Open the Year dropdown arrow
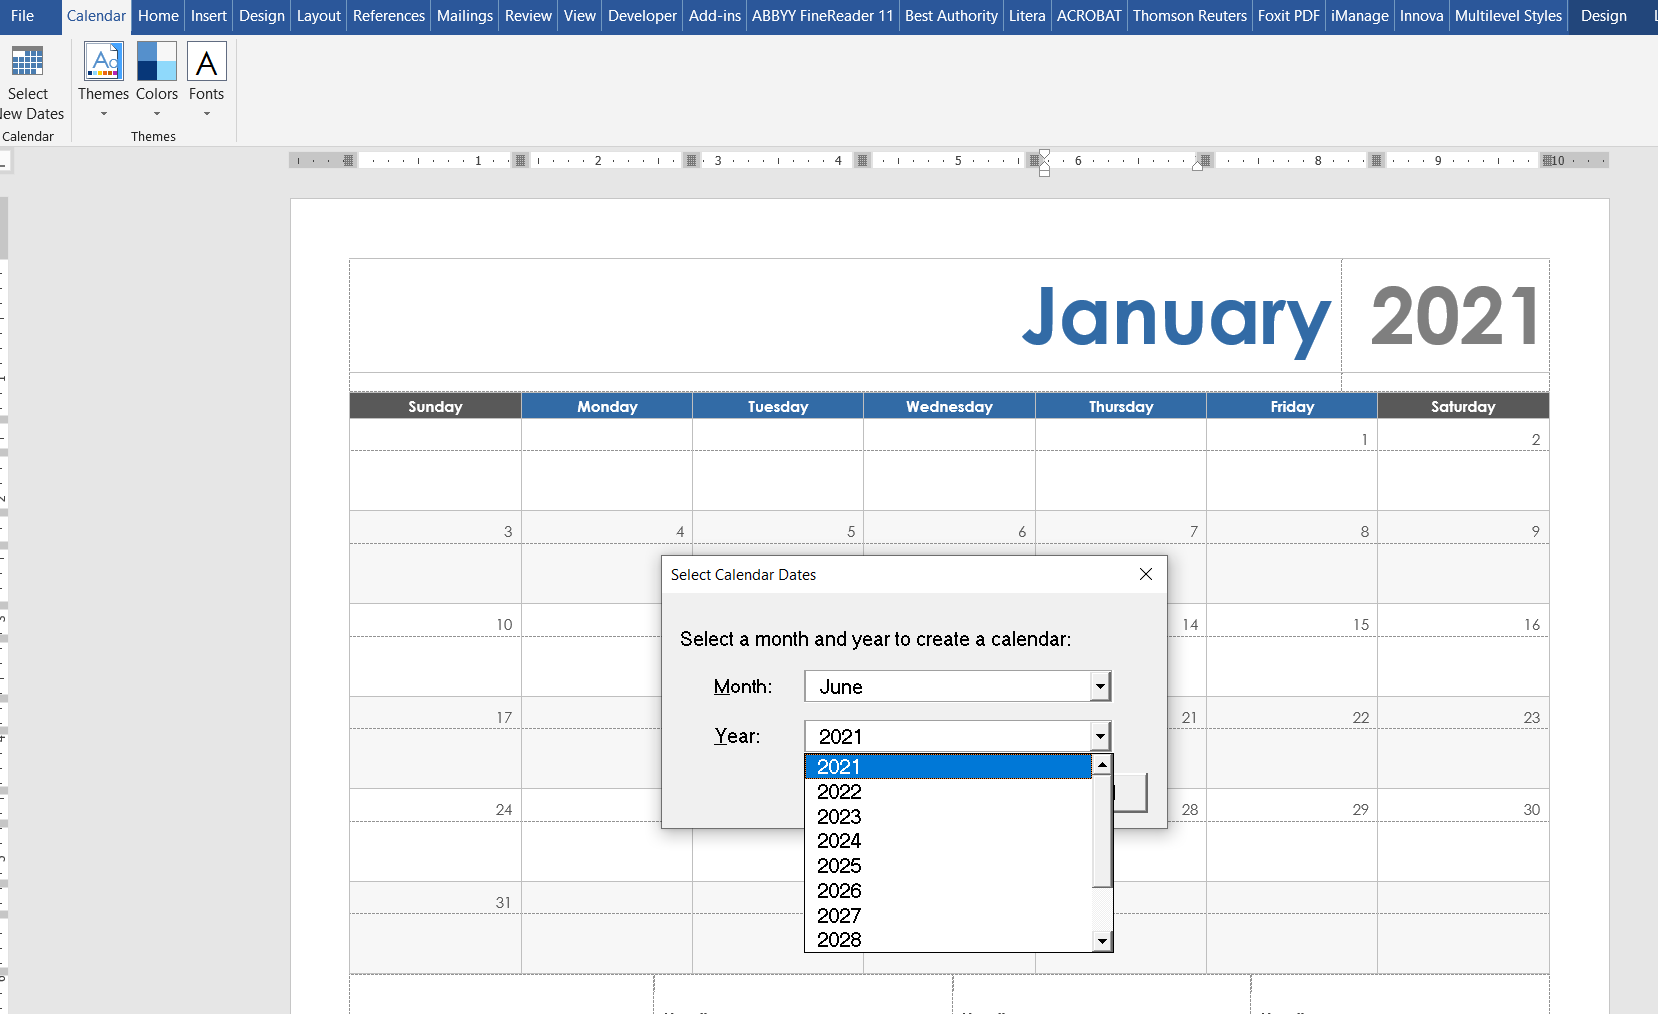Viewport: 1658px width, 1014px height. click(1099, 736)
